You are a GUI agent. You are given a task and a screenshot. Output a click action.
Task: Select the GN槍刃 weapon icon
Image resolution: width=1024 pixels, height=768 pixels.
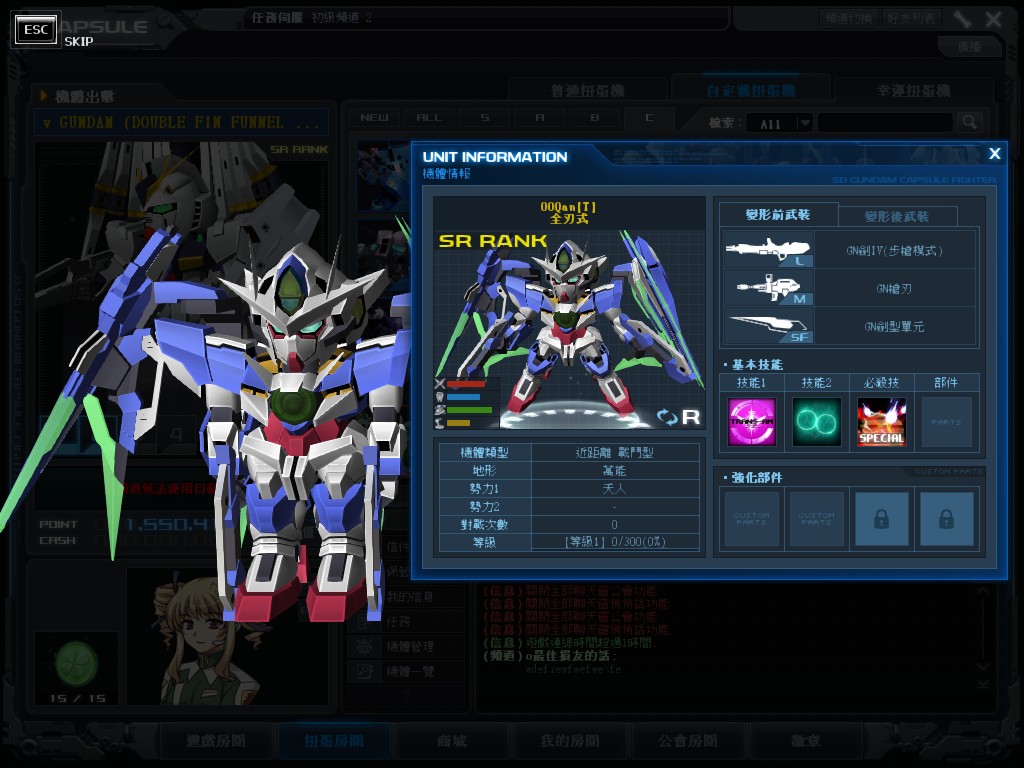click(x=768, y=288)
